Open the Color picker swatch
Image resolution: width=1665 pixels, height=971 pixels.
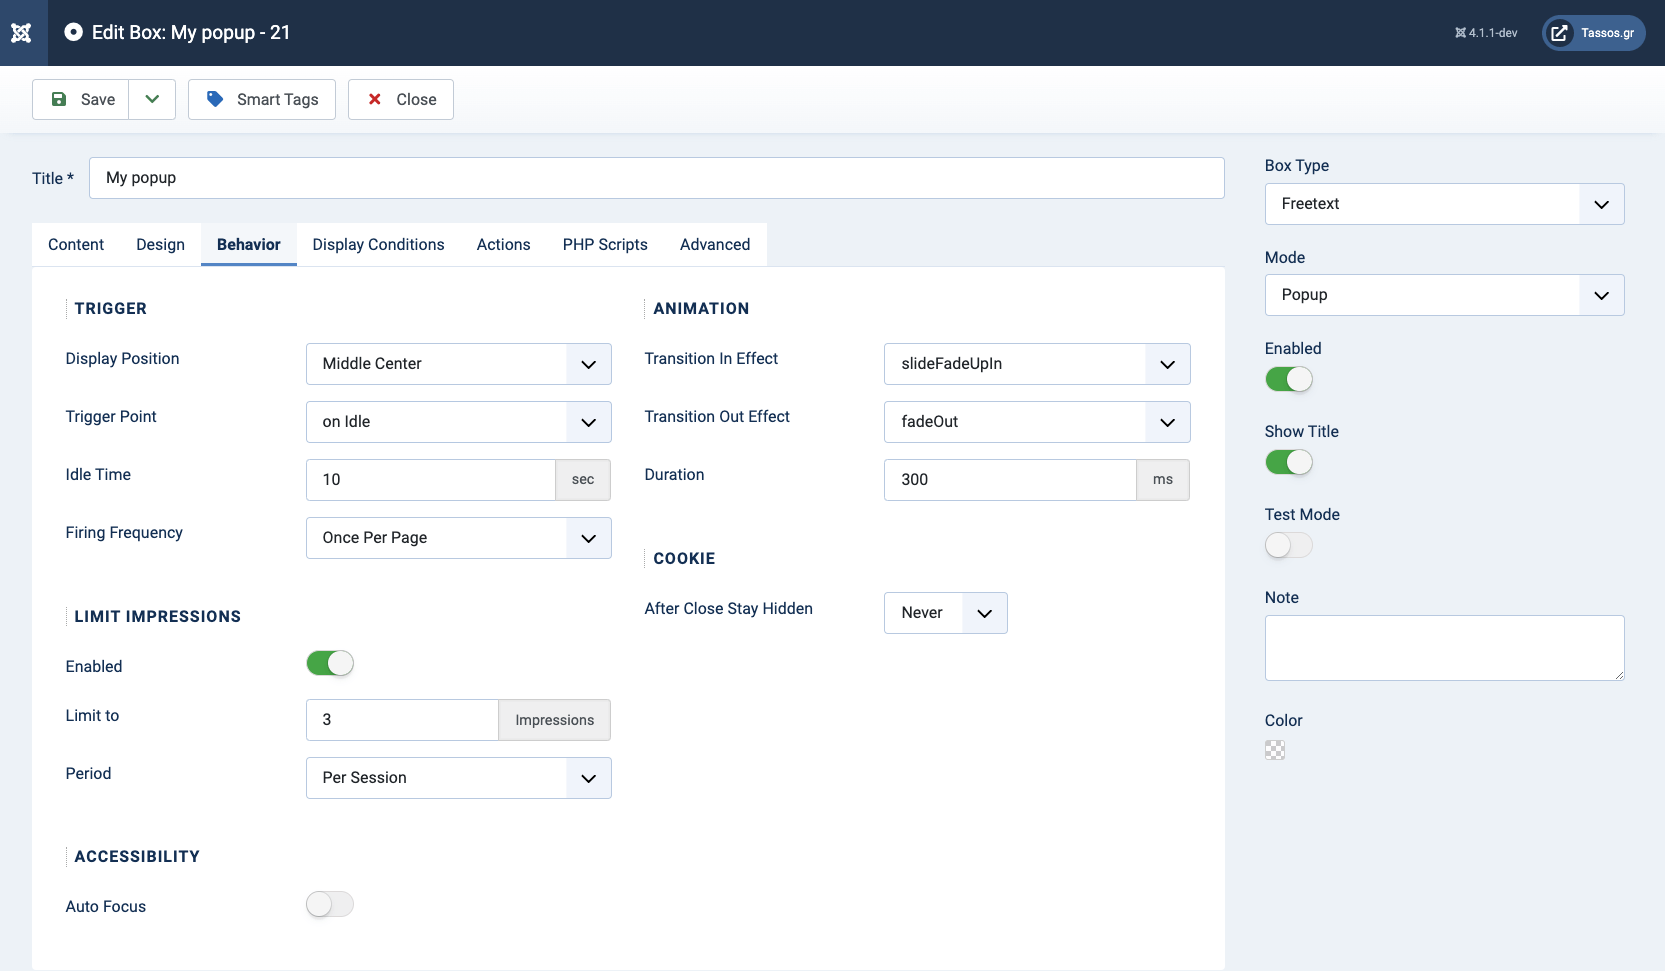pos(1275,750)
